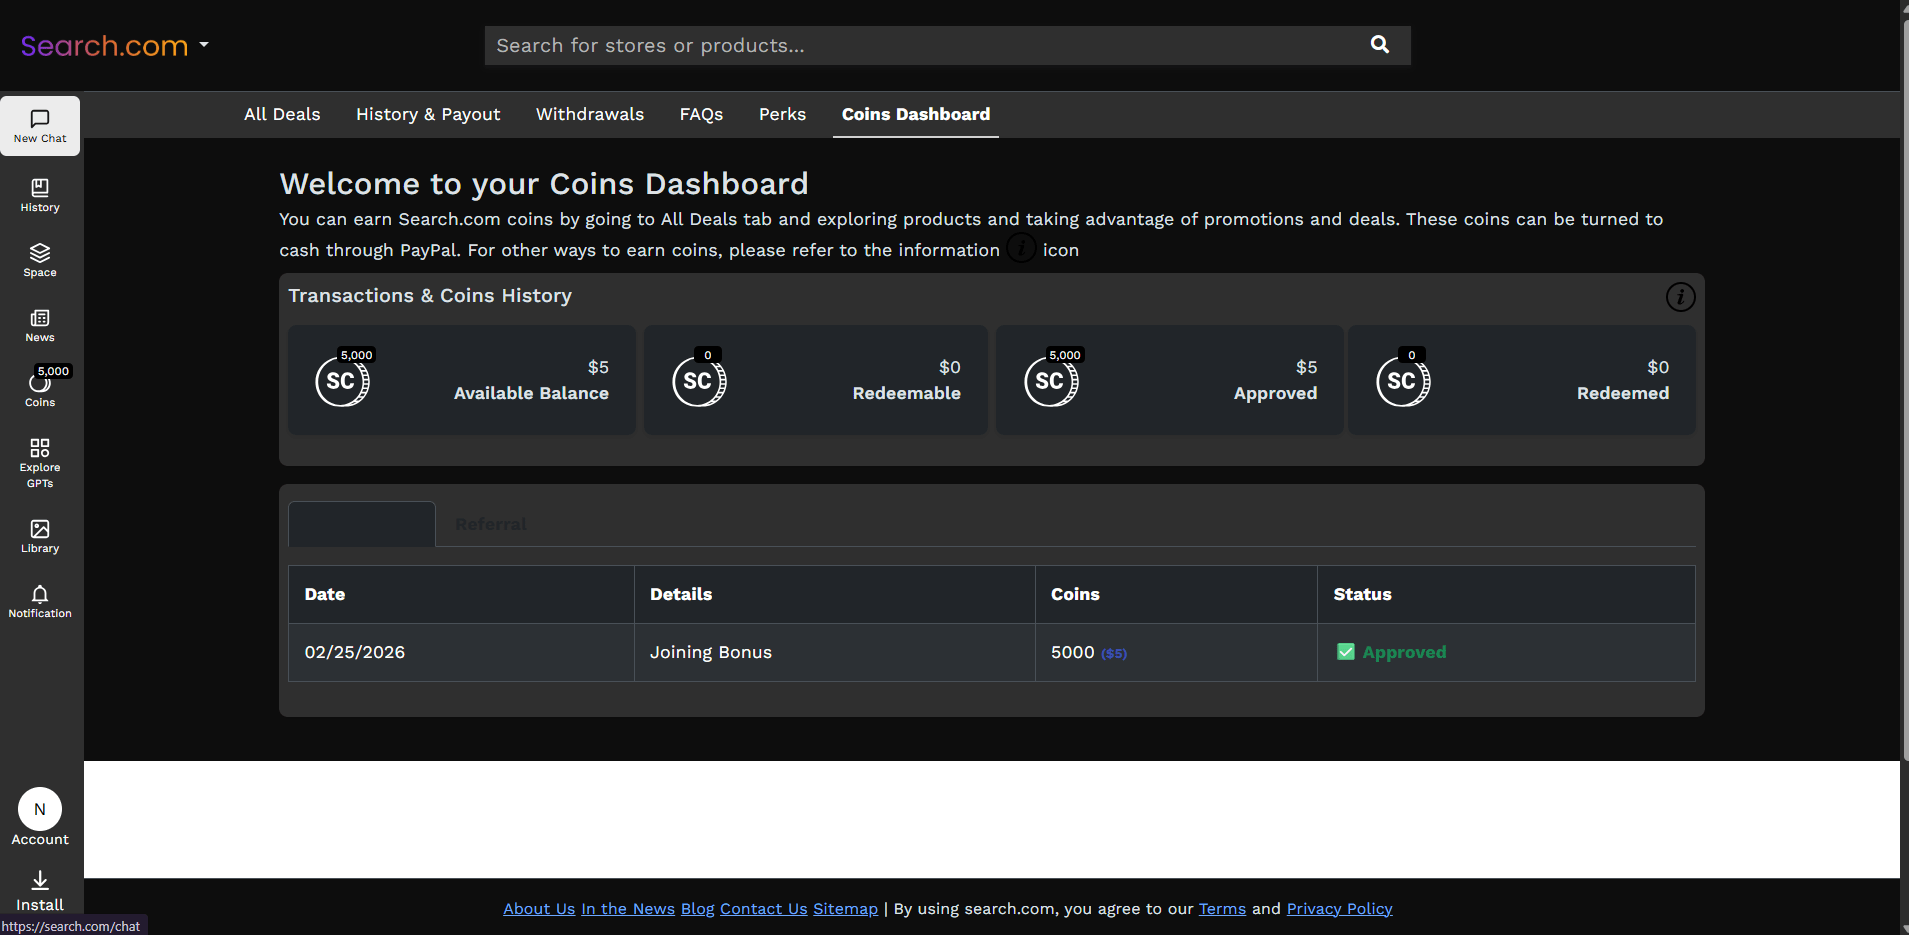Screen dimensions: 1909x935
Task: Switch to the Referral tab
Action: tap(491, 524)
